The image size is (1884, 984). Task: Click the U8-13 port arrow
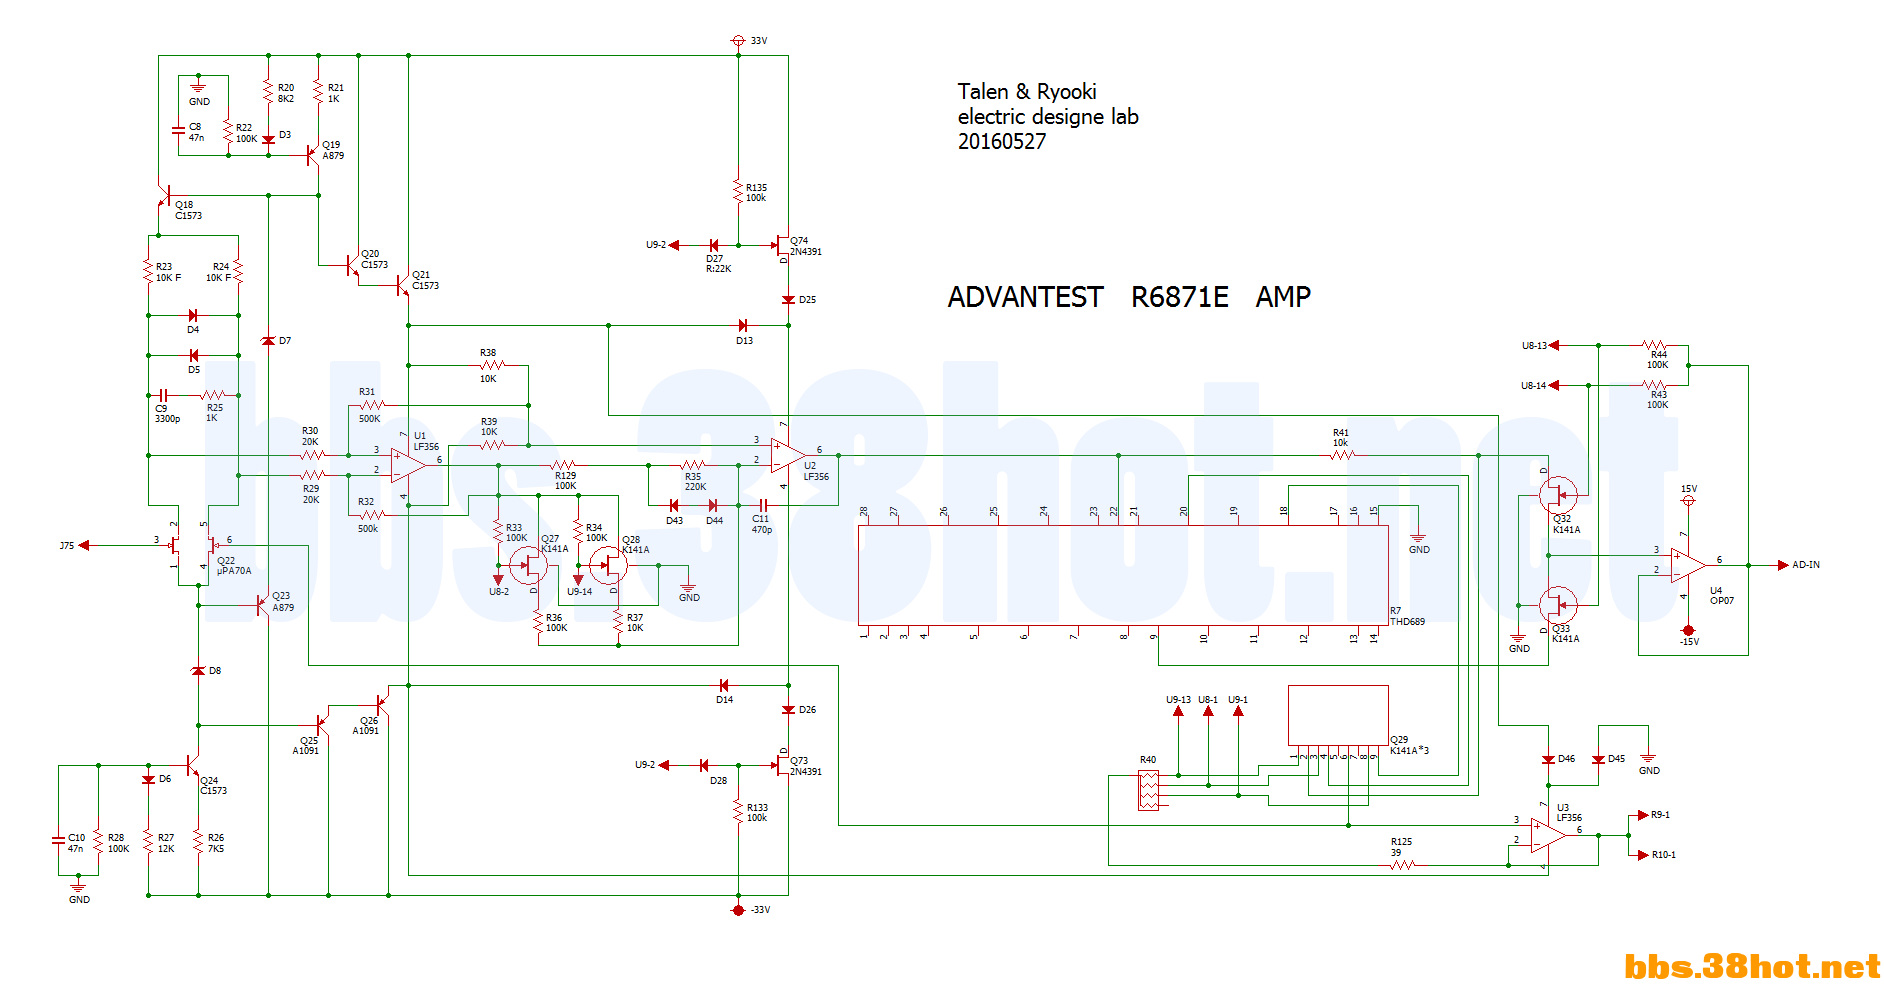click(x=1554, y=345)
